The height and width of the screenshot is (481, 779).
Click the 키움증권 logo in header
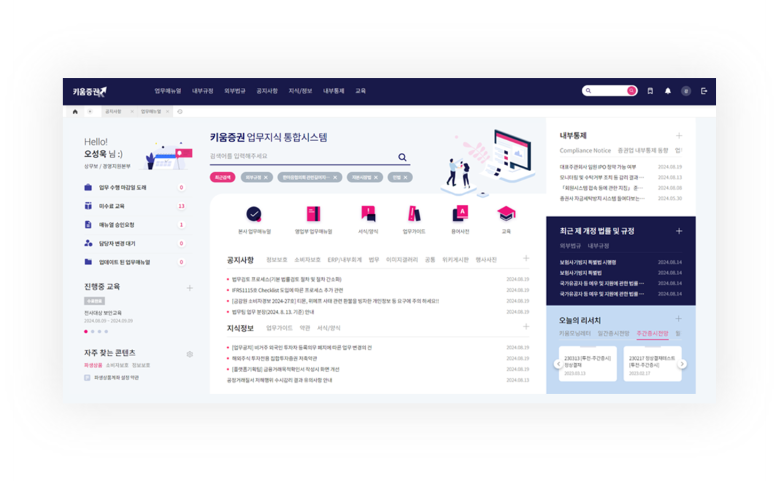point(90,91)
